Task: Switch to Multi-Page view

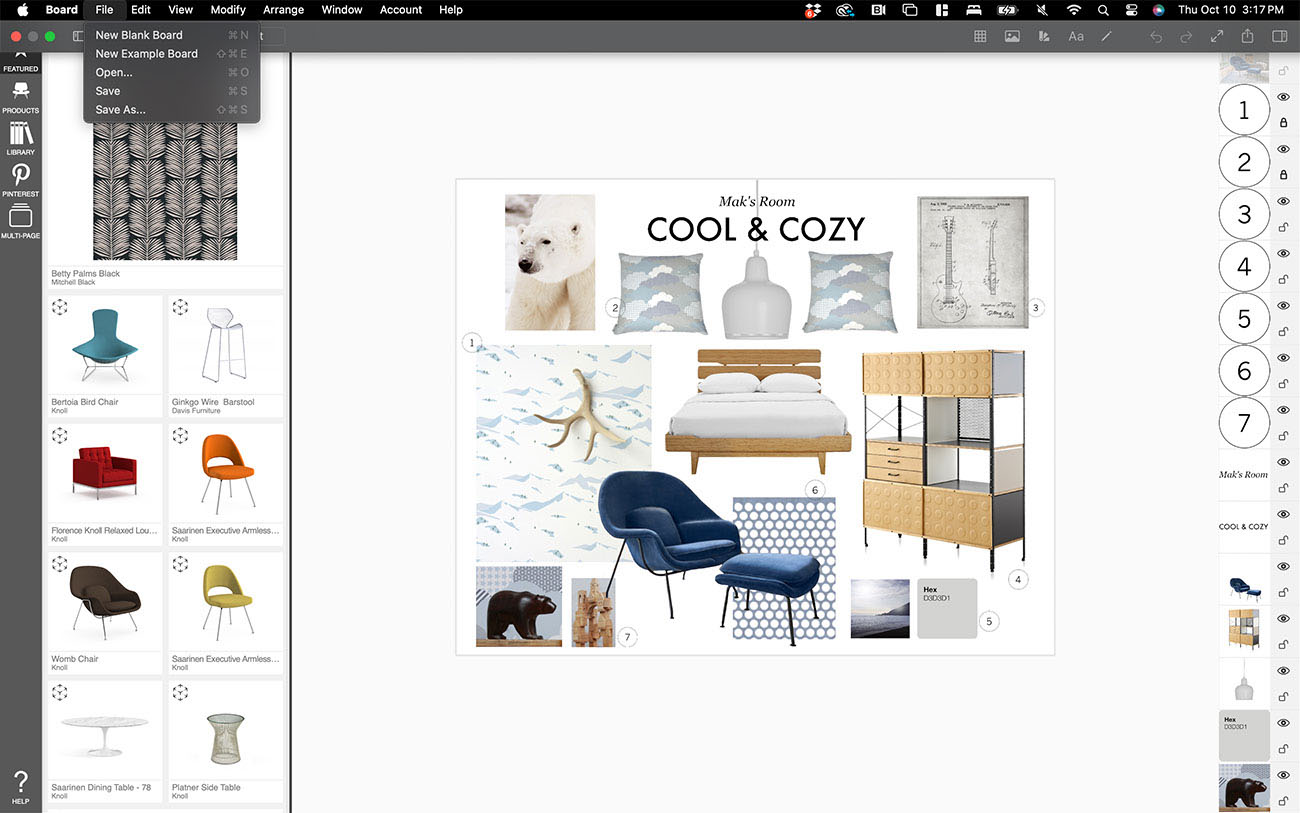Action: pyautogui.click(x=20, y=221)
